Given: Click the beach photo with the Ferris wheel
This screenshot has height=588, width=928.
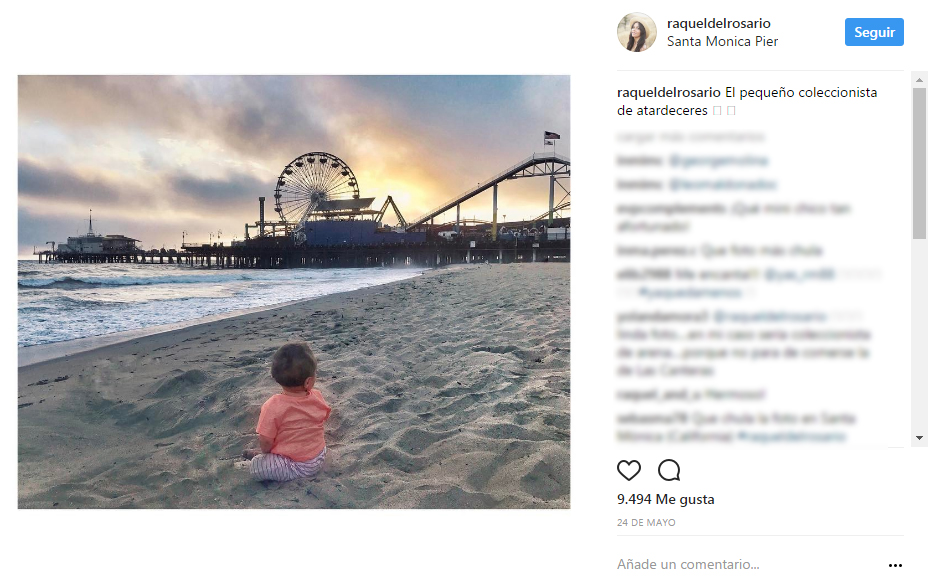Looking at the screenshot, I should click(x=294, y=291).
